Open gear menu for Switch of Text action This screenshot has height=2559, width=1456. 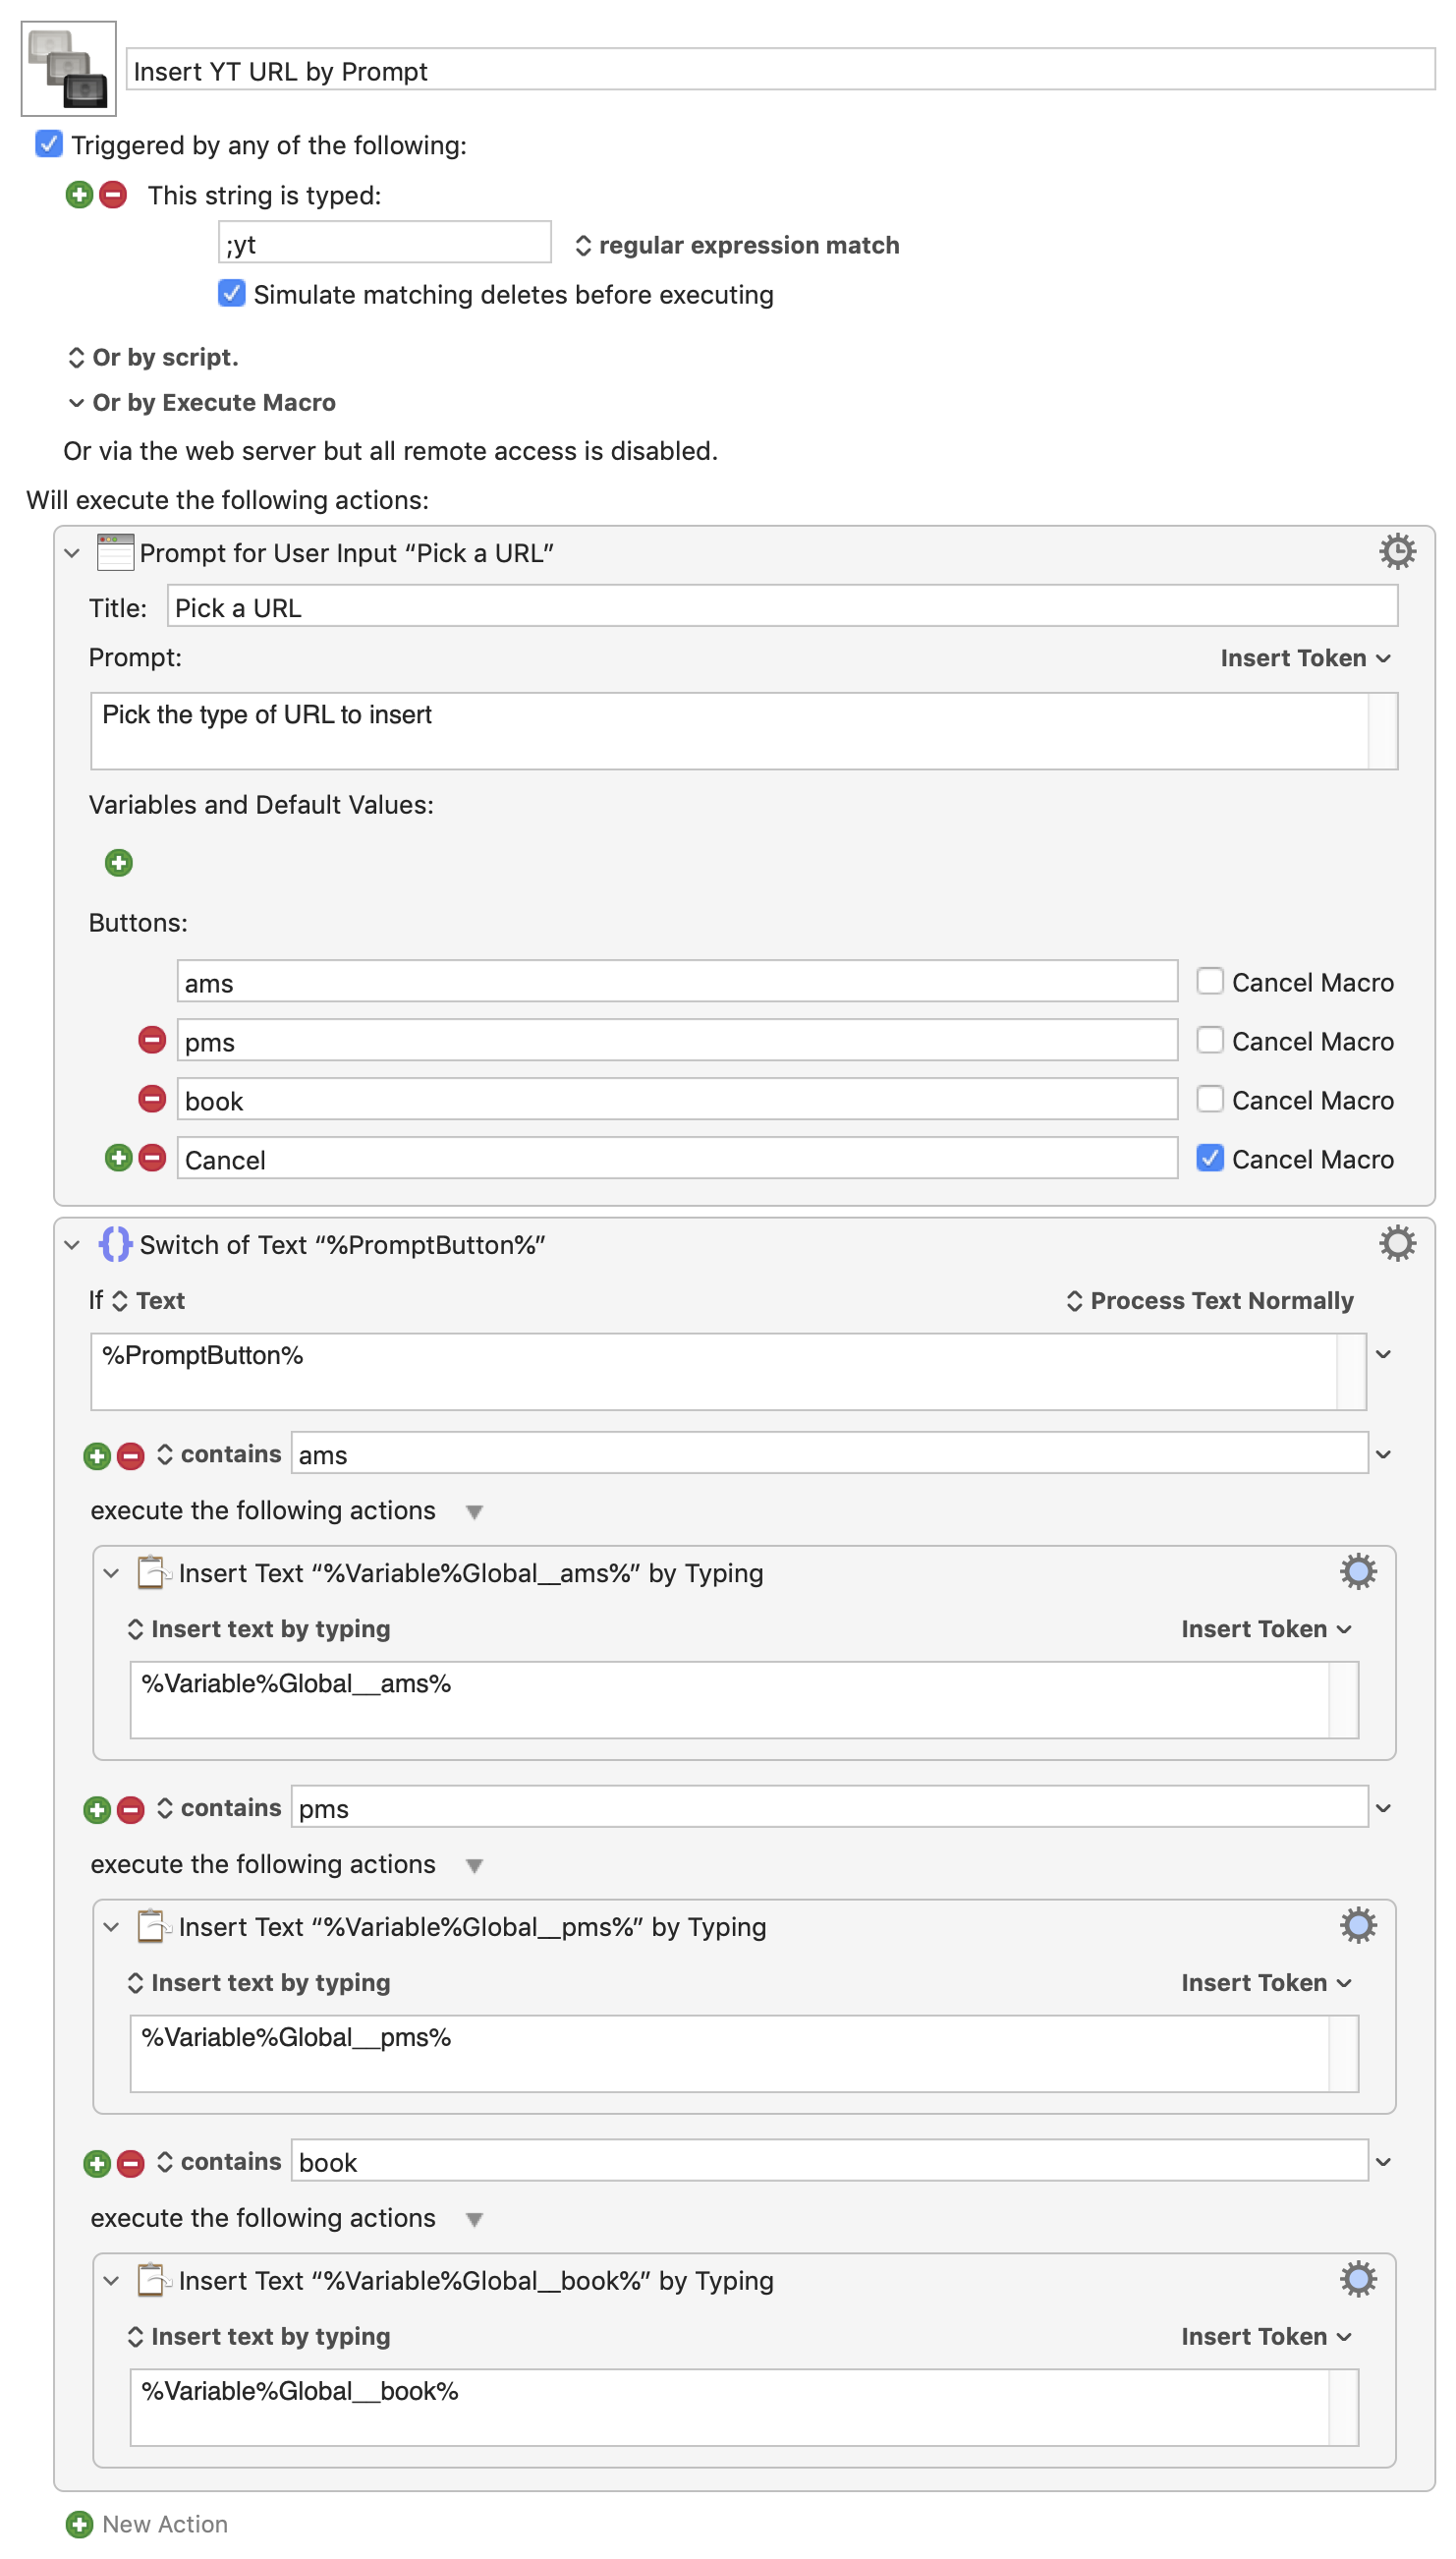pos(1397,1244)
